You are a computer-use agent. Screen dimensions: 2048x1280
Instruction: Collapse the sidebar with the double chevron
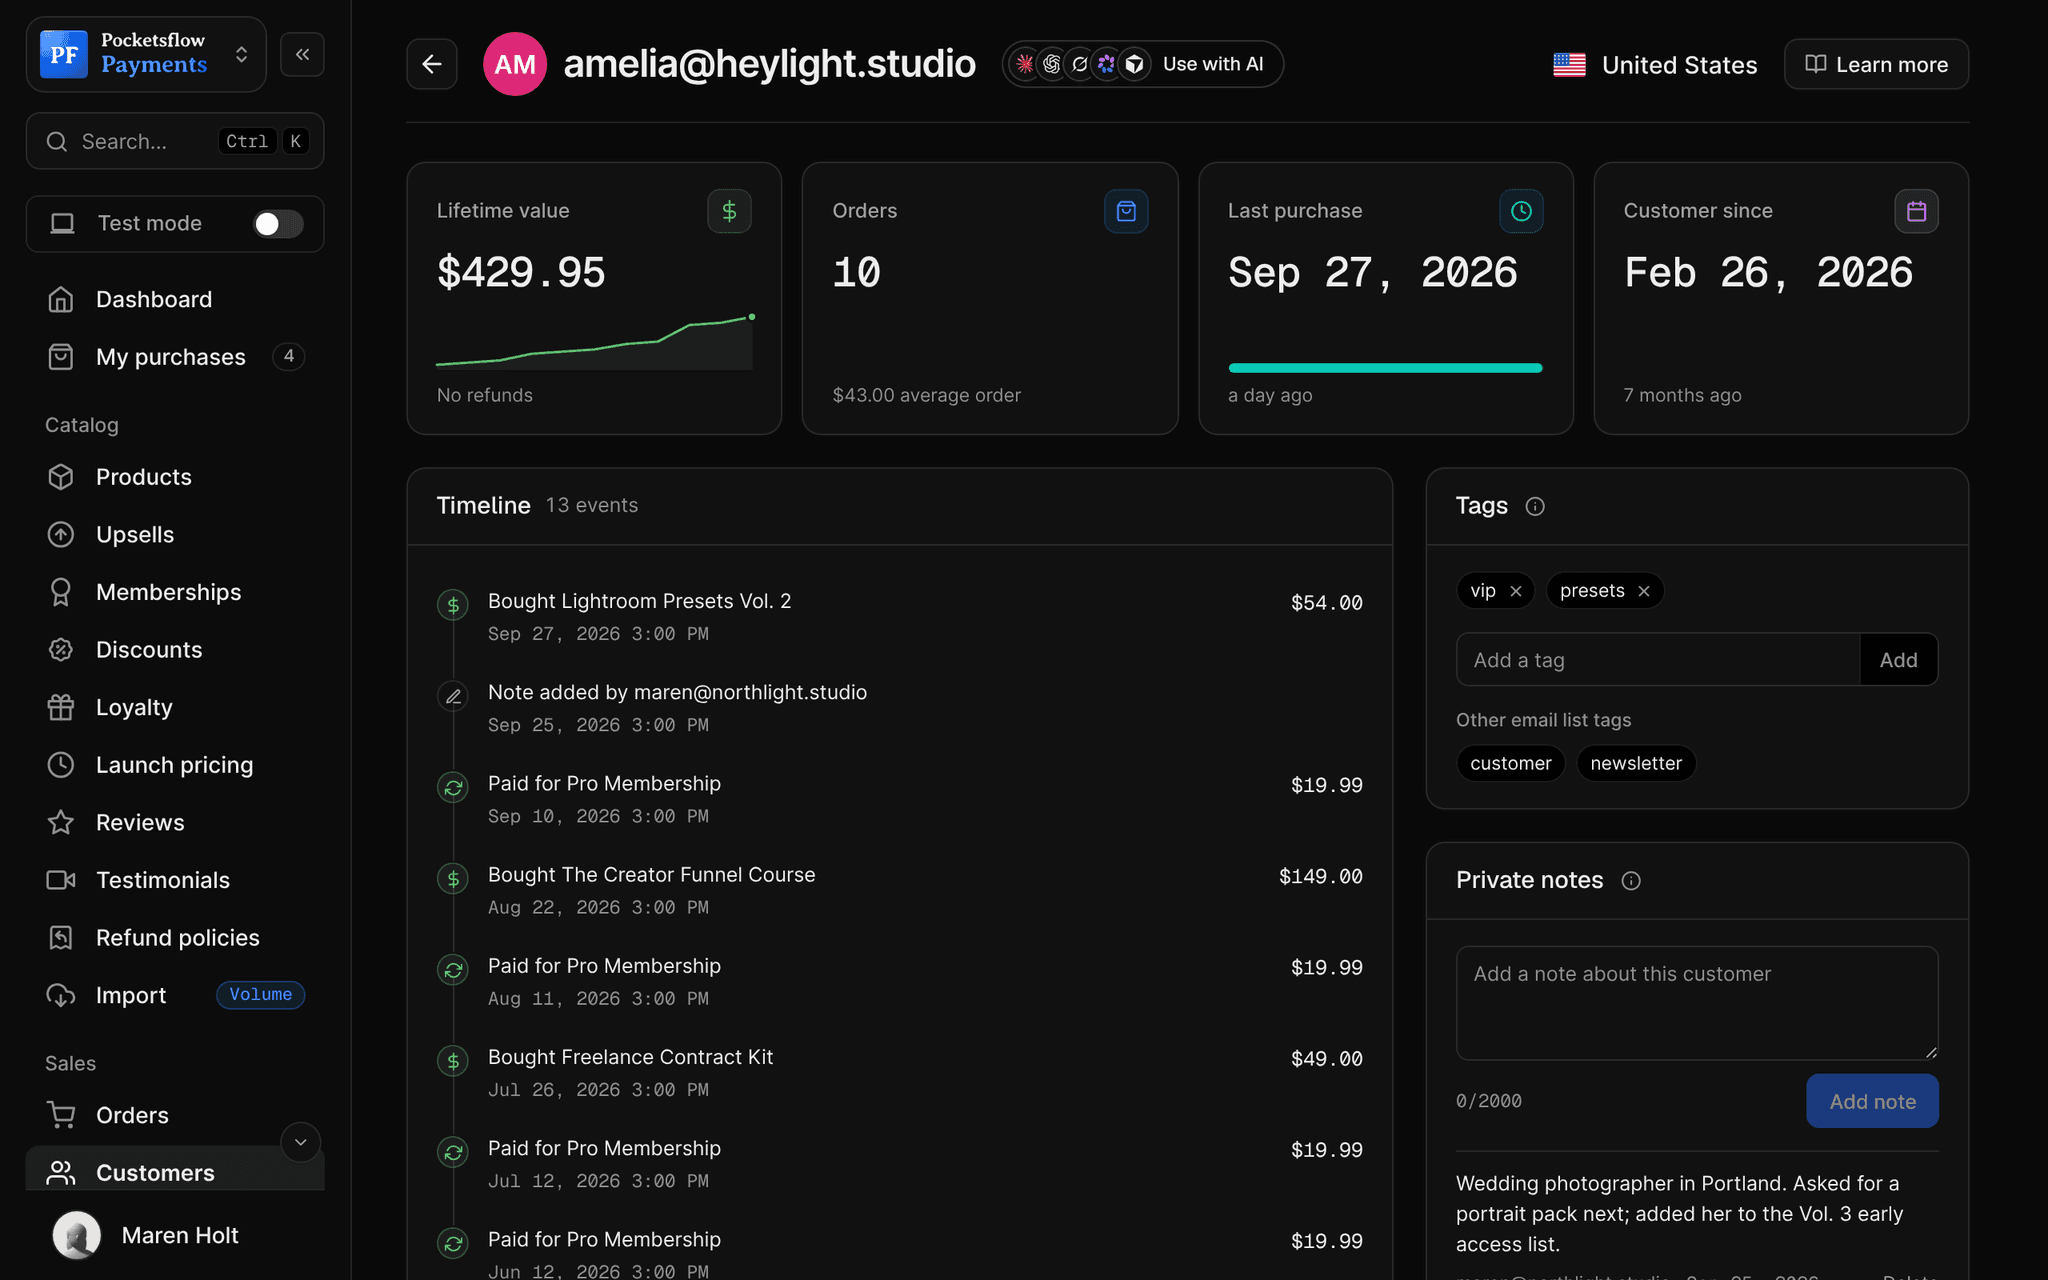pos(302,54)
